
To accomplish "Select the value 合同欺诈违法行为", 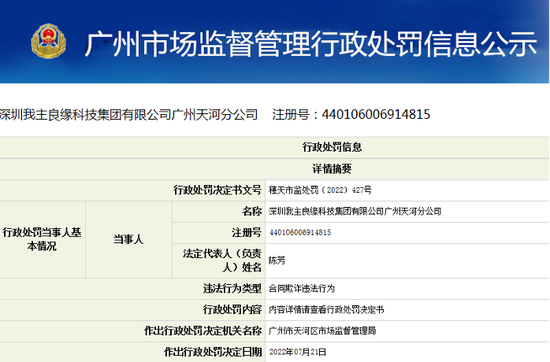I will point(302,288).
